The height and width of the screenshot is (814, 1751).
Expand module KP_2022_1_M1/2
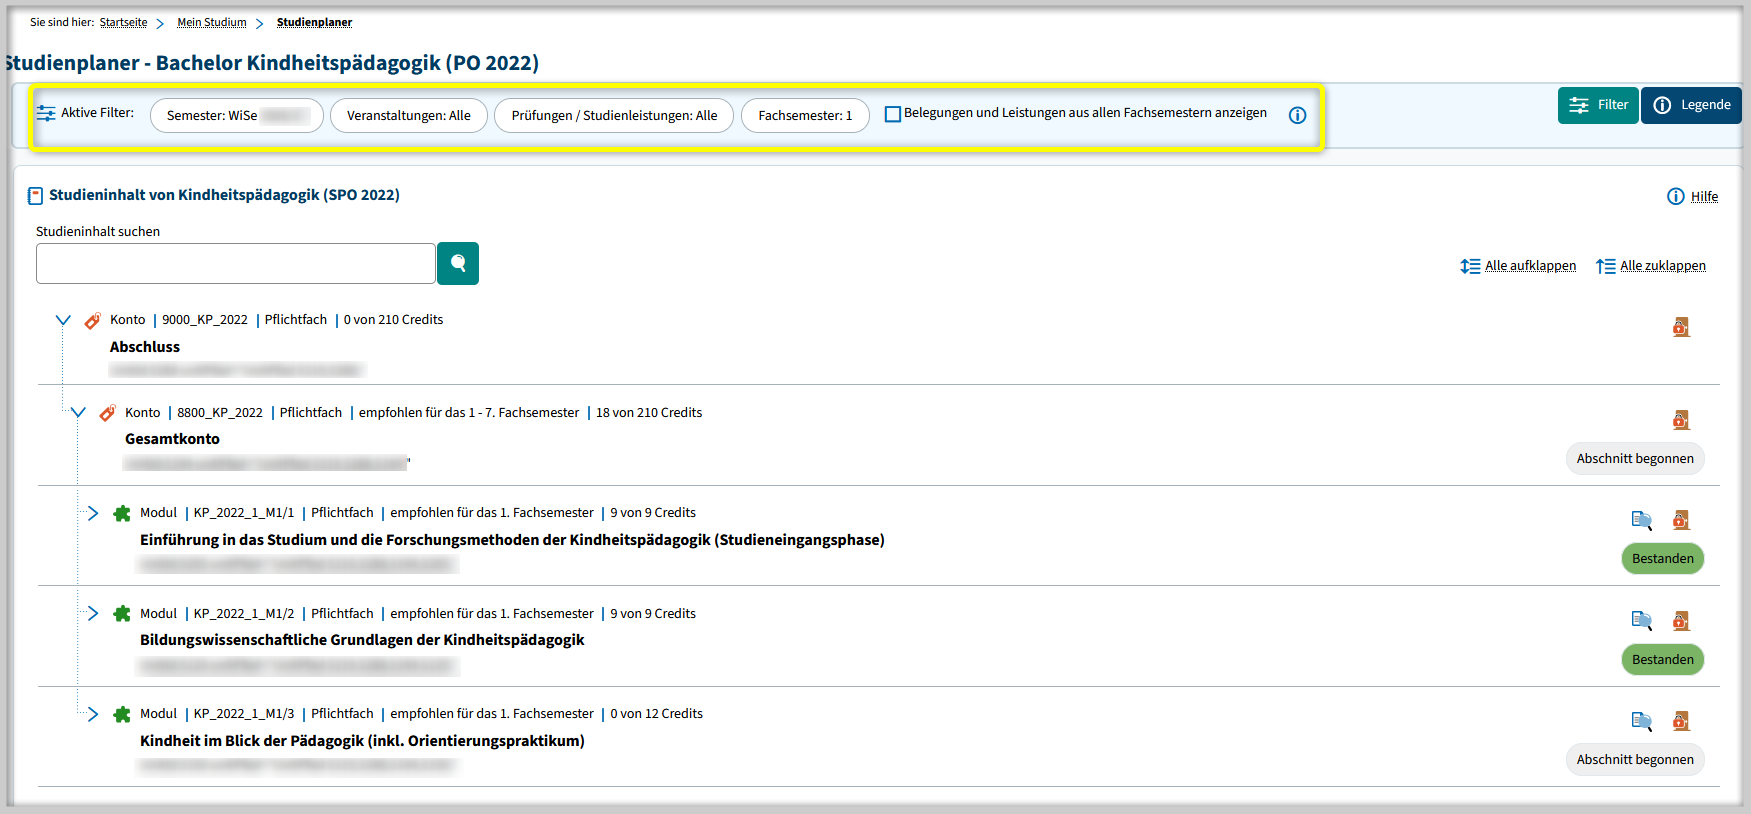tap(93, 613)
